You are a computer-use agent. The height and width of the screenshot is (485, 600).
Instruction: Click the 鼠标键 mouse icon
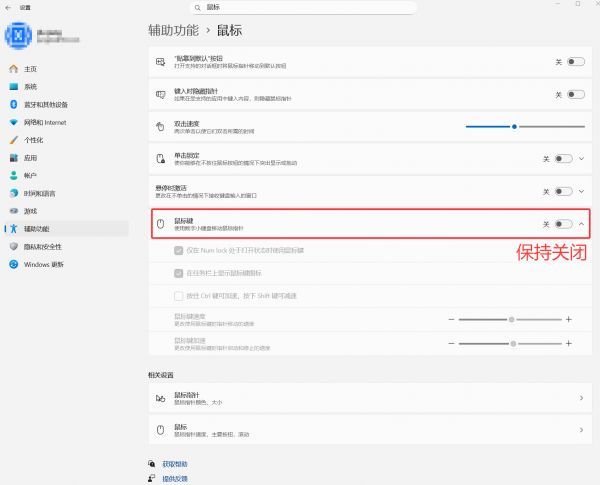(161, 224)
